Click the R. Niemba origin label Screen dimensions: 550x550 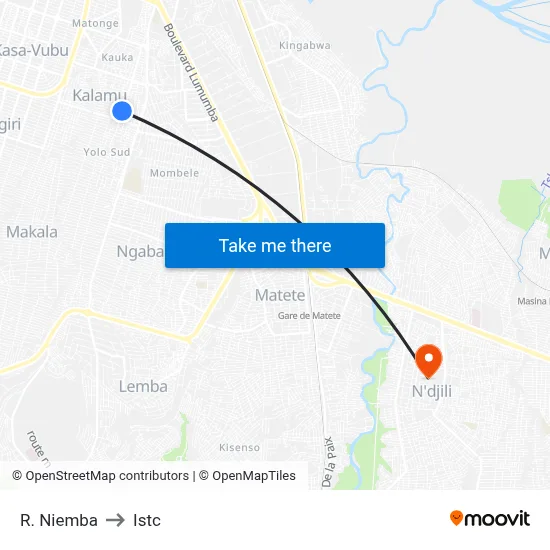tap(59, 520)
